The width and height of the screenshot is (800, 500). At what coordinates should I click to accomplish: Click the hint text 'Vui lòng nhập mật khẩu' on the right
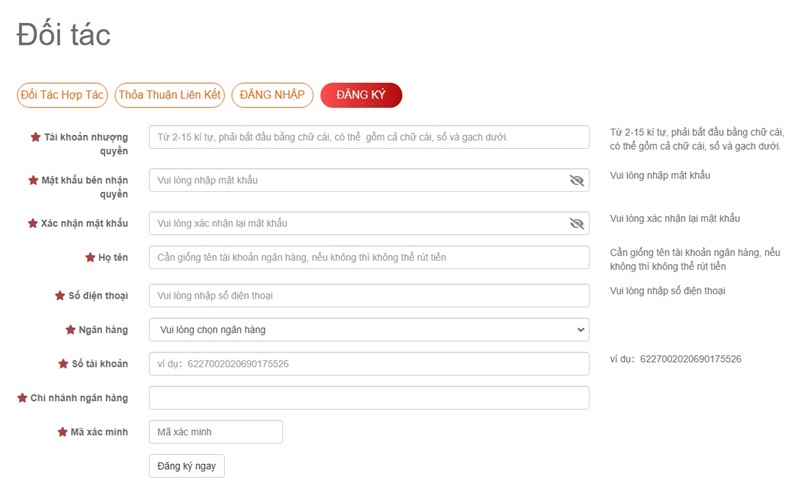tap(660, 176)
